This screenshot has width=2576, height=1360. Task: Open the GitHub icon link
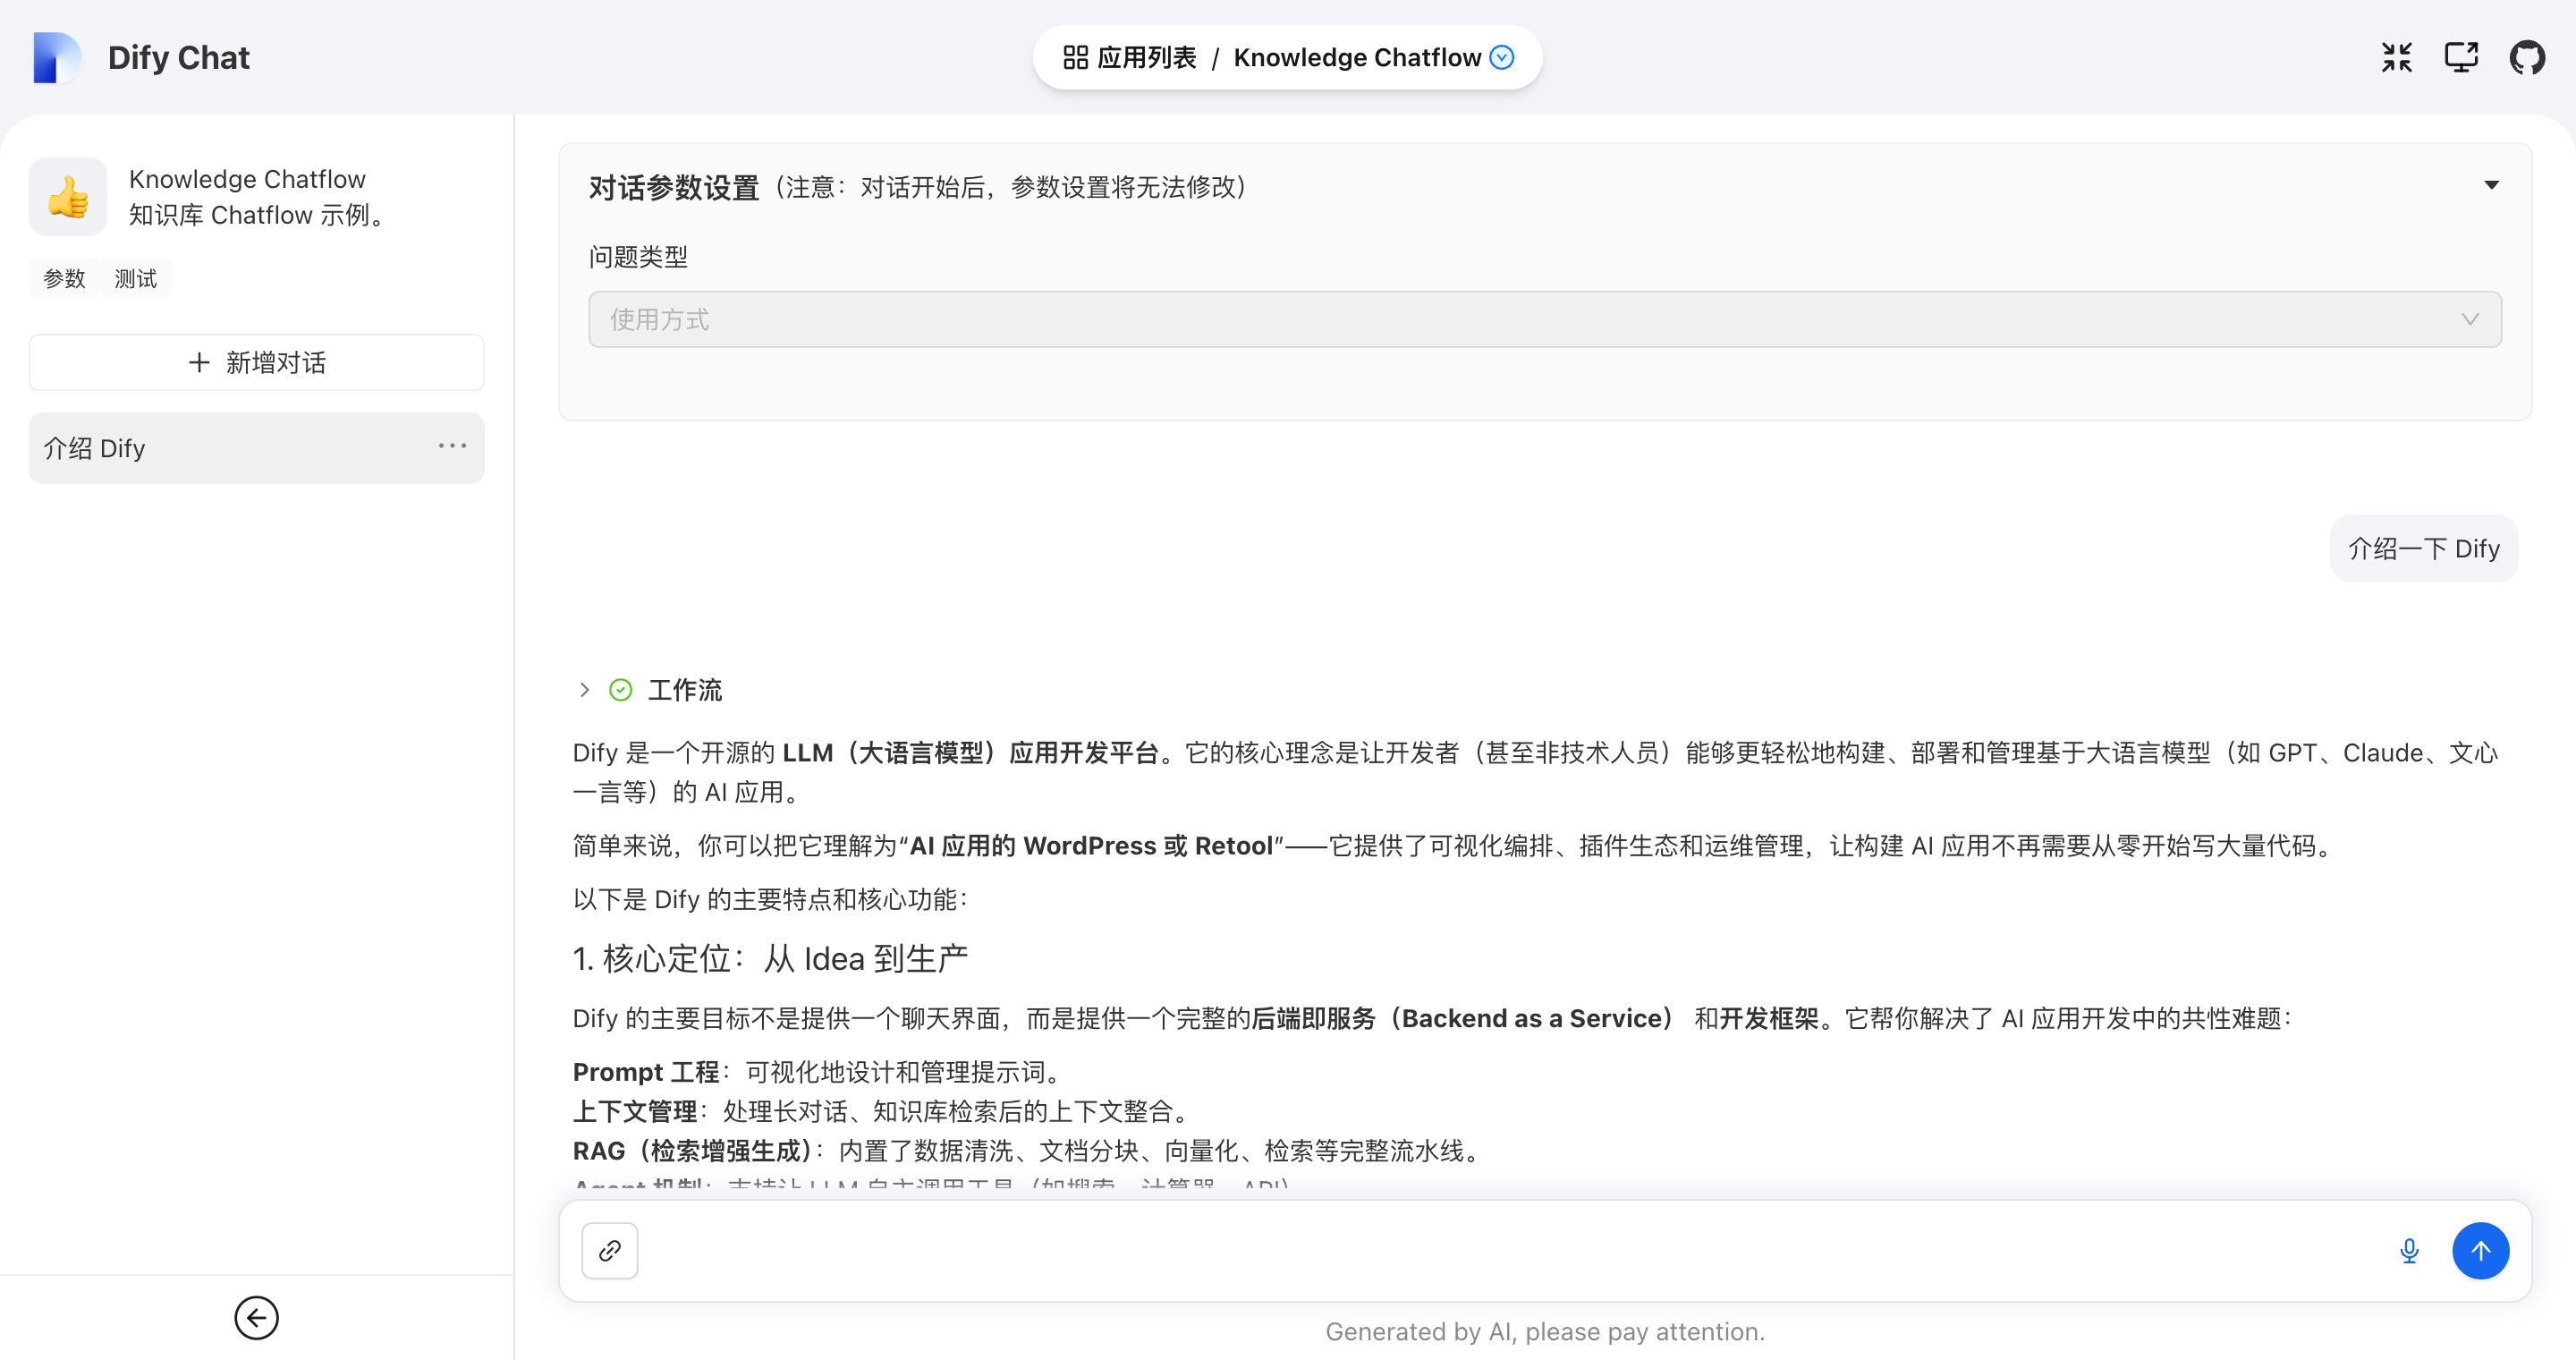[x=2526, y=57]
